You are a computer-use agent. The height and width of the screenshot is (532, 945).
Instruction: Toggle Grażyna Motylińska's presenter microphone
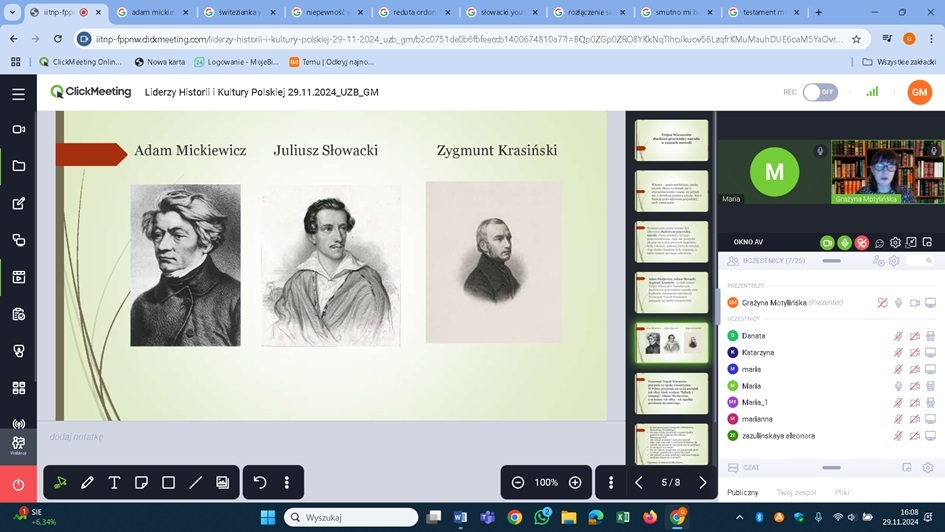898,302
